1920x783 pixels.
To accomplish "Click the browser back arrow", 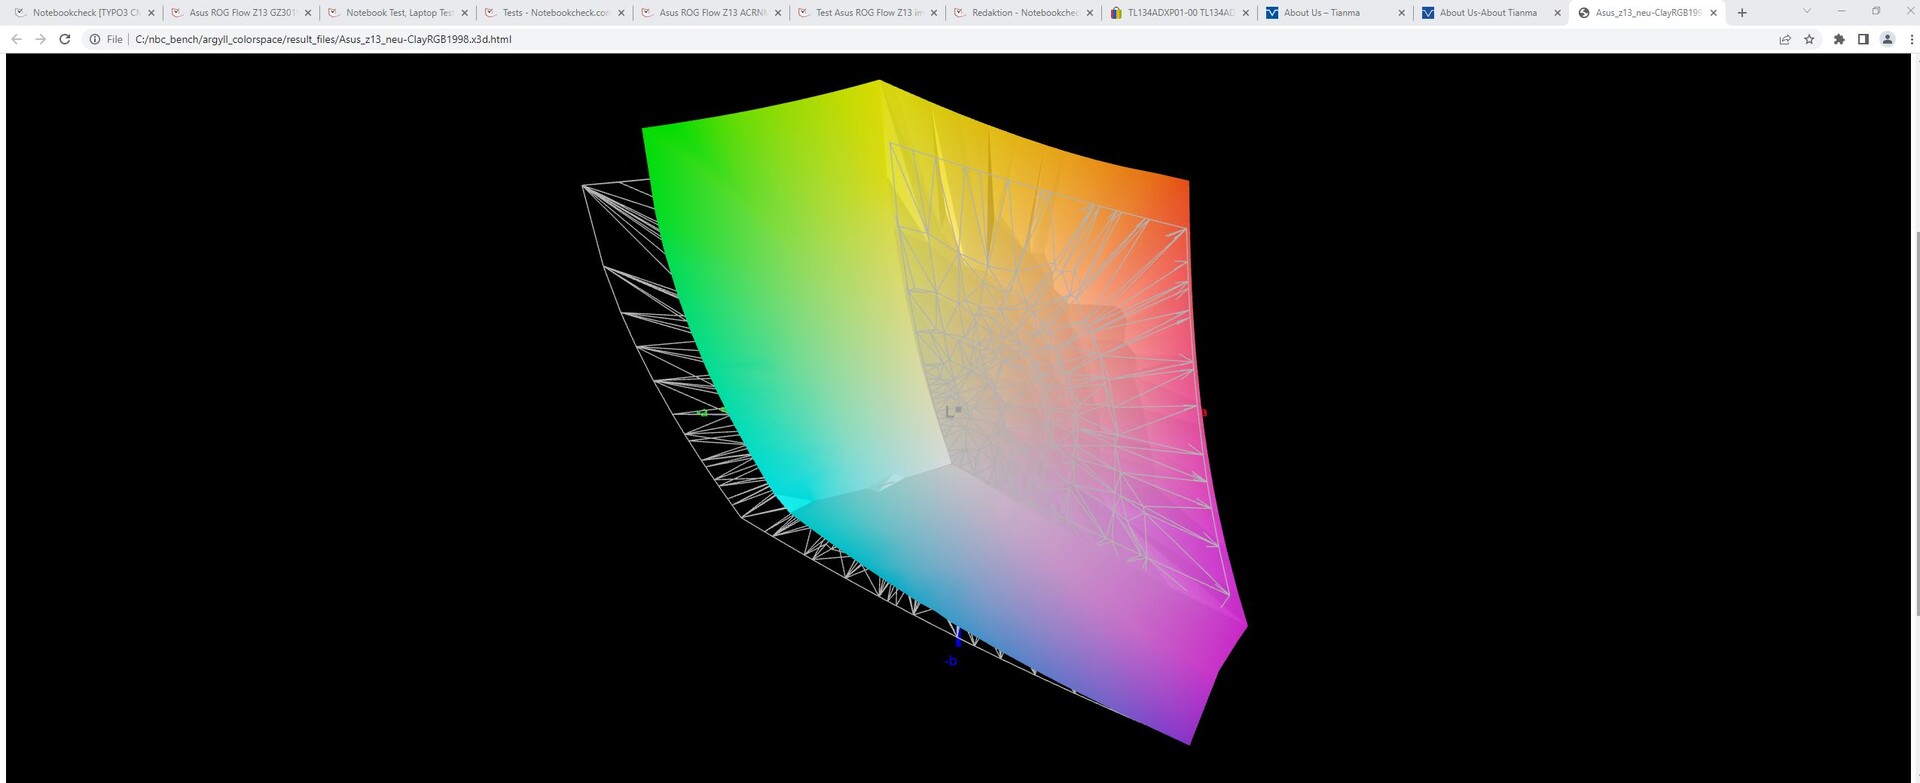I will coord(16,39).
